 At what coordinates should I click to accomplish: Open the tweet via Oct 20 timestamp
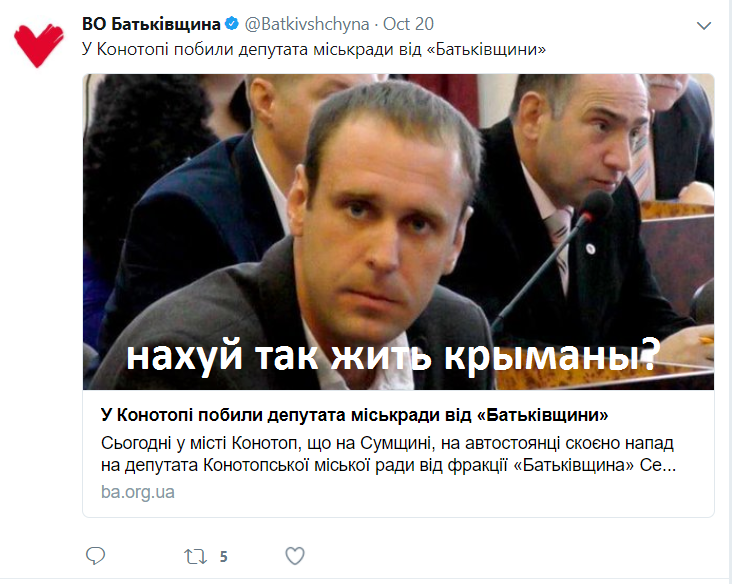pyautogui.click(x=408, y=24)
